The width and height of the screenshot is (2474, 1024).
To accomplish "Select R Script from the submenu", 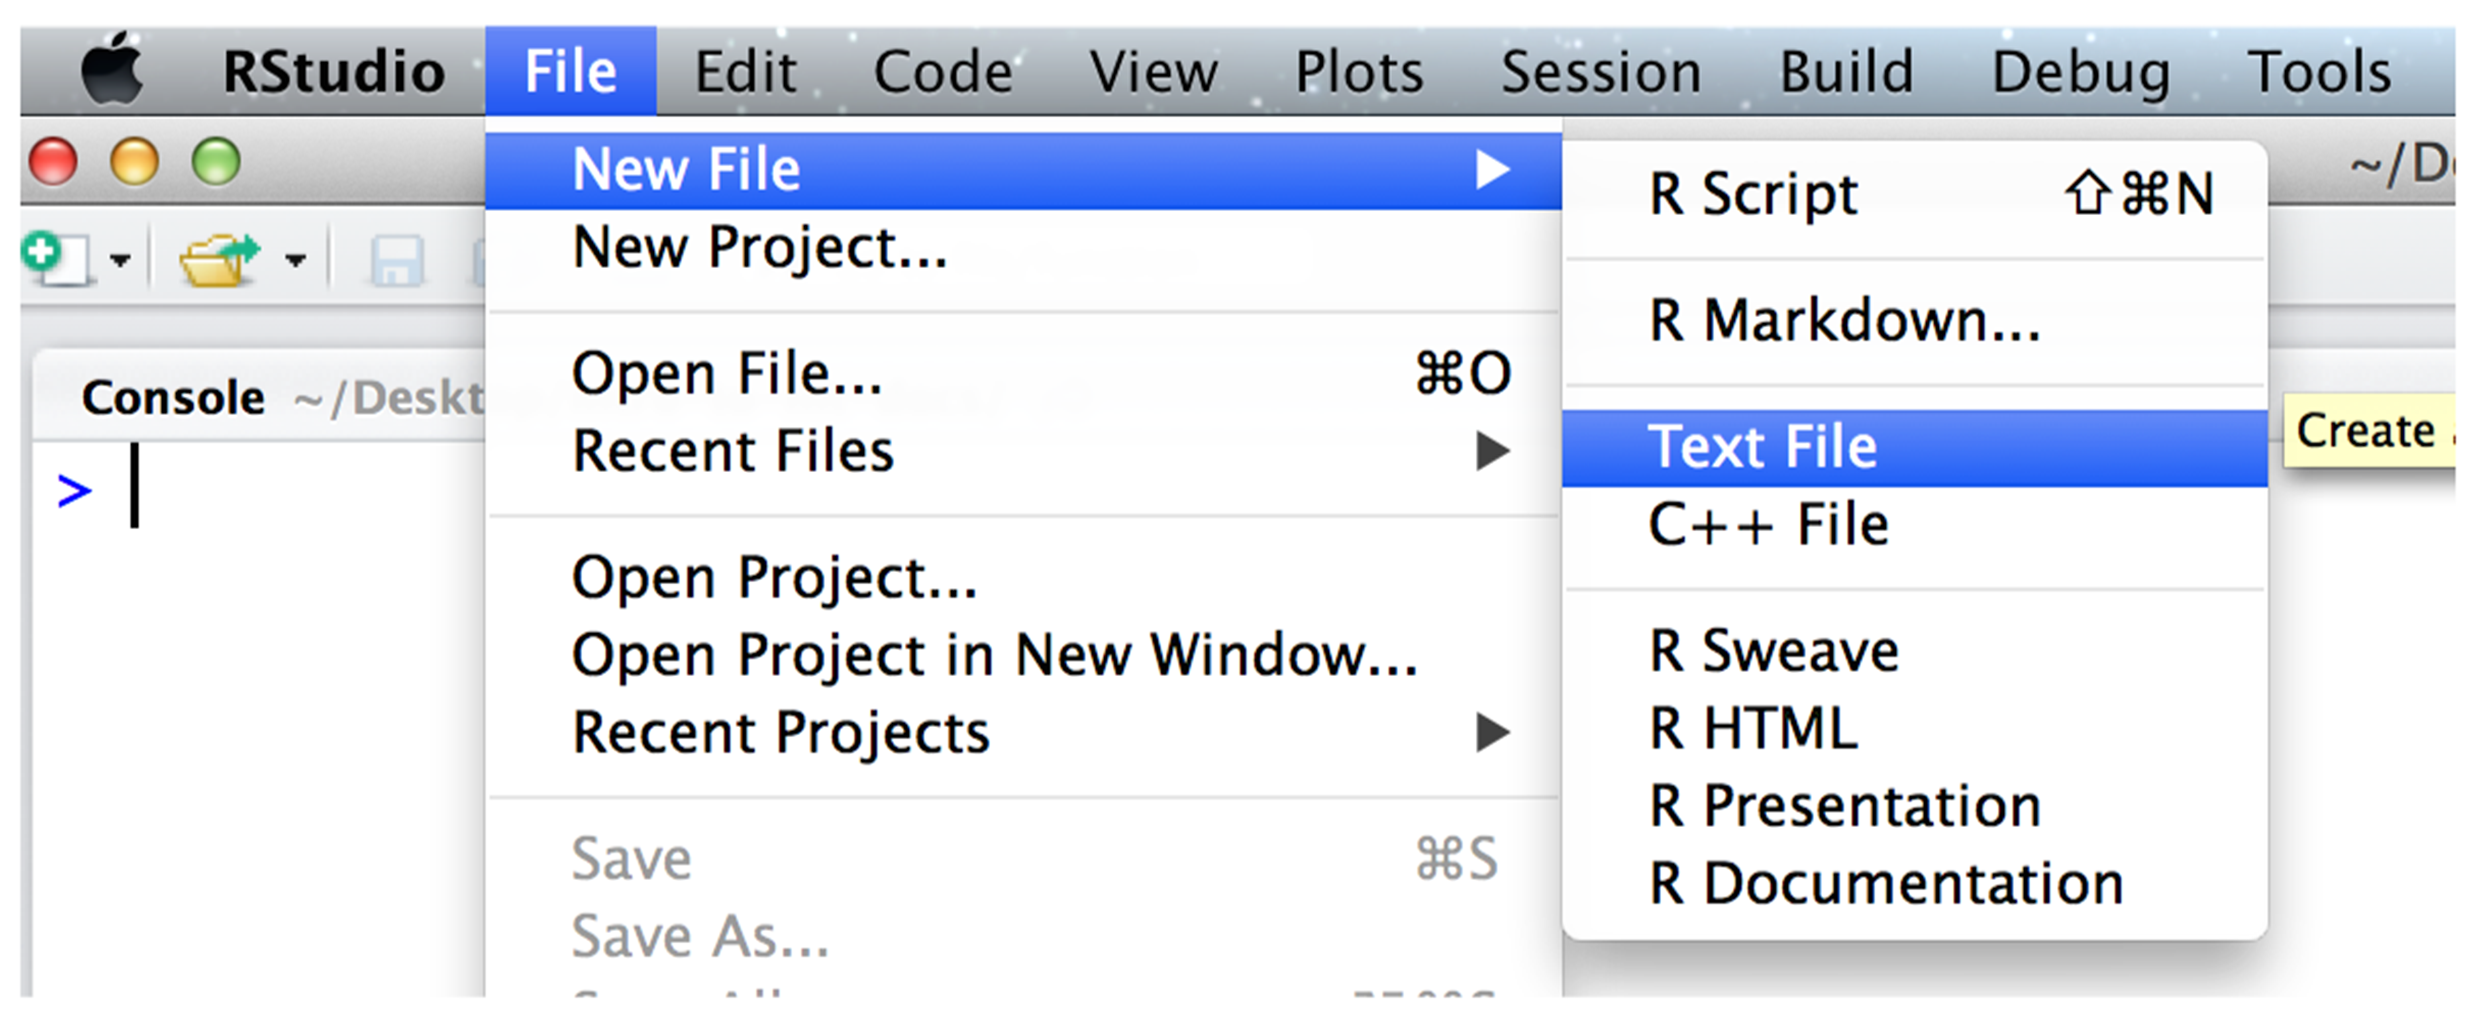I will tap(1752, 193).
